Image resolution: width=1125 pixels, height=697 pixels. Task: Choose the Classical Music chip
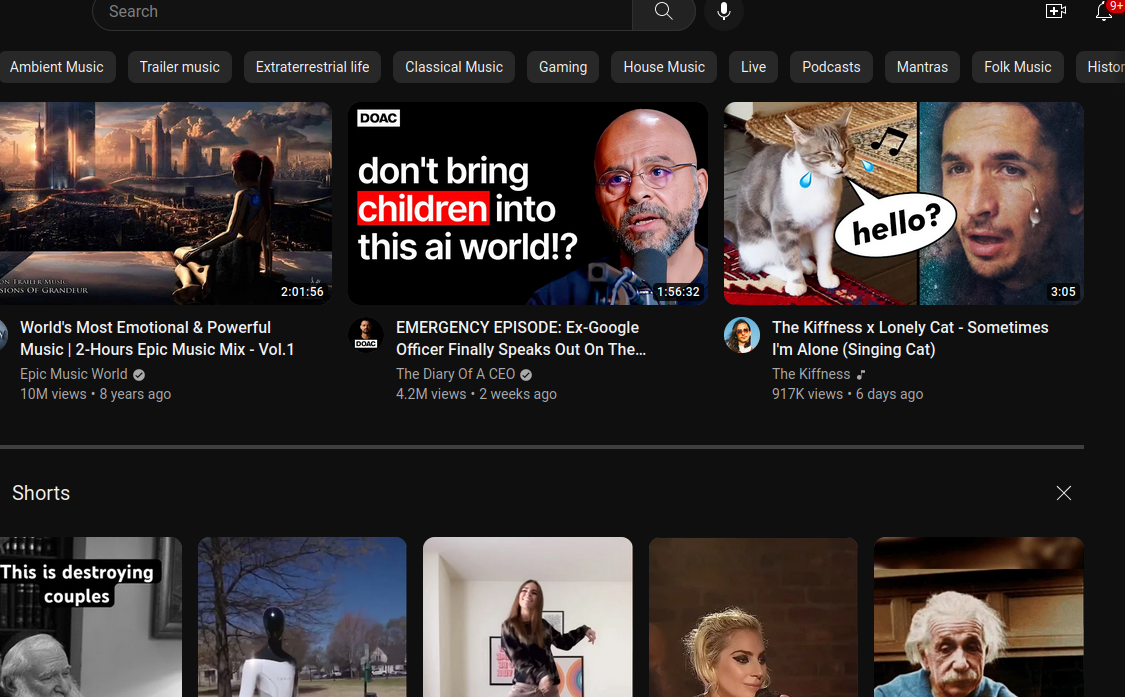pyautogui.click(x=454, y=67)
